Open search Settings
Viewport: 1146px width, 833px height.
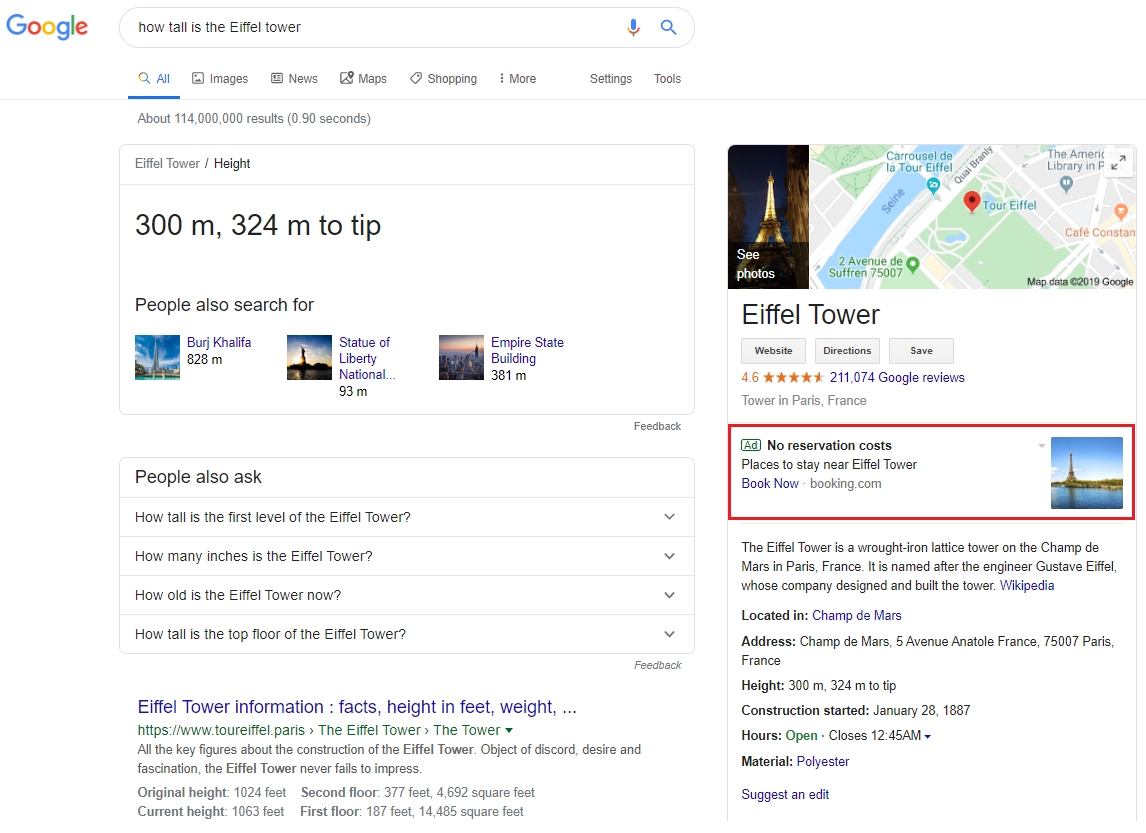tap(610, 78)
